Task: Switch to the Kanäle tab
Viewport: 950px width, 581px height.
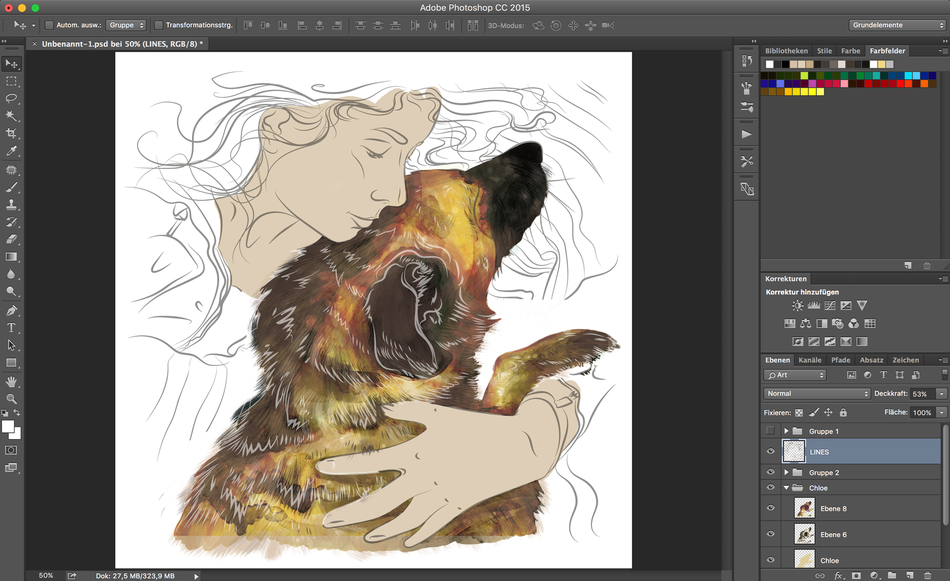Action: [809, 360]
